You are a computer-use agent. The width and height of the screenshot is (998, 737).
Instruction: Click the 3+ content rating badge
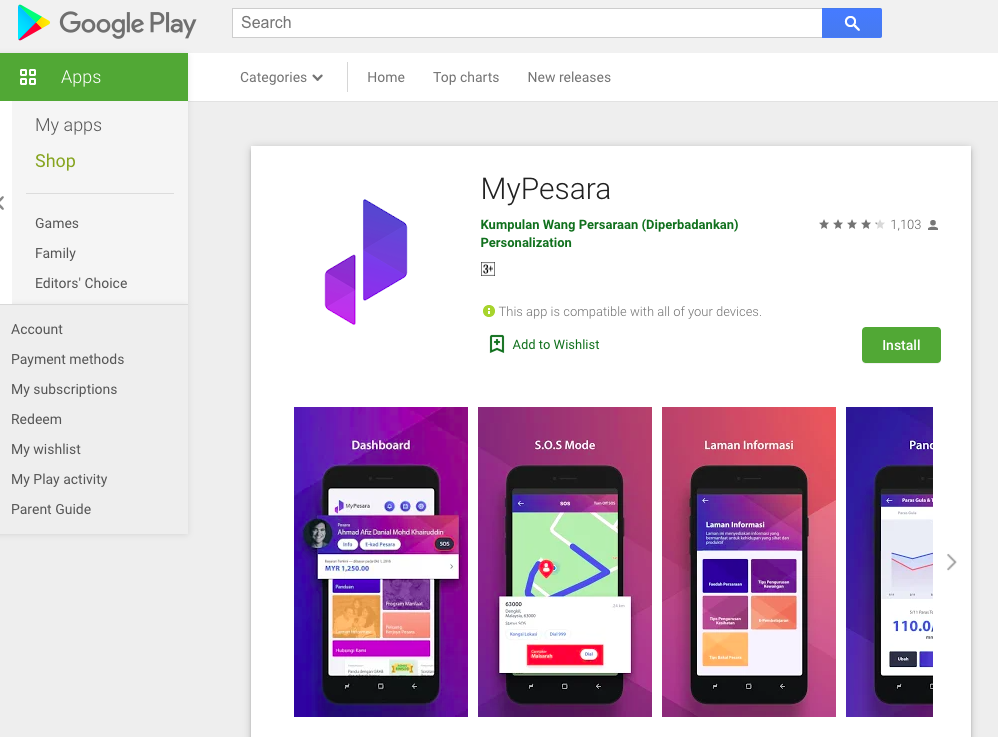point(488,269)
